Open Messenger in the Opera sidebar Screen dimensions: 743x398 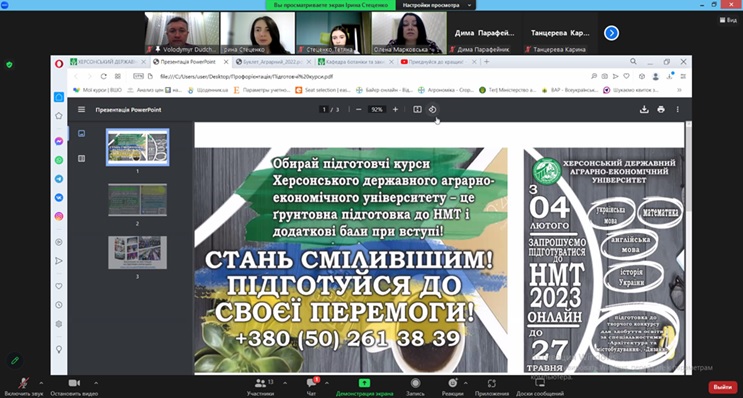click(59, 141)
